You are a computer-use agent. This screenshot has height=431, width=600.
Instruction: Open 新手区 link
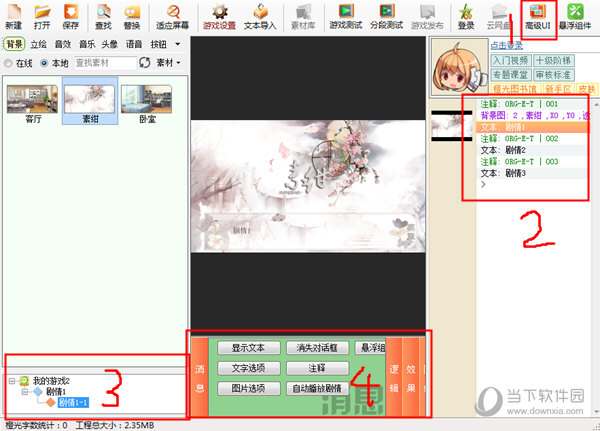558,89
